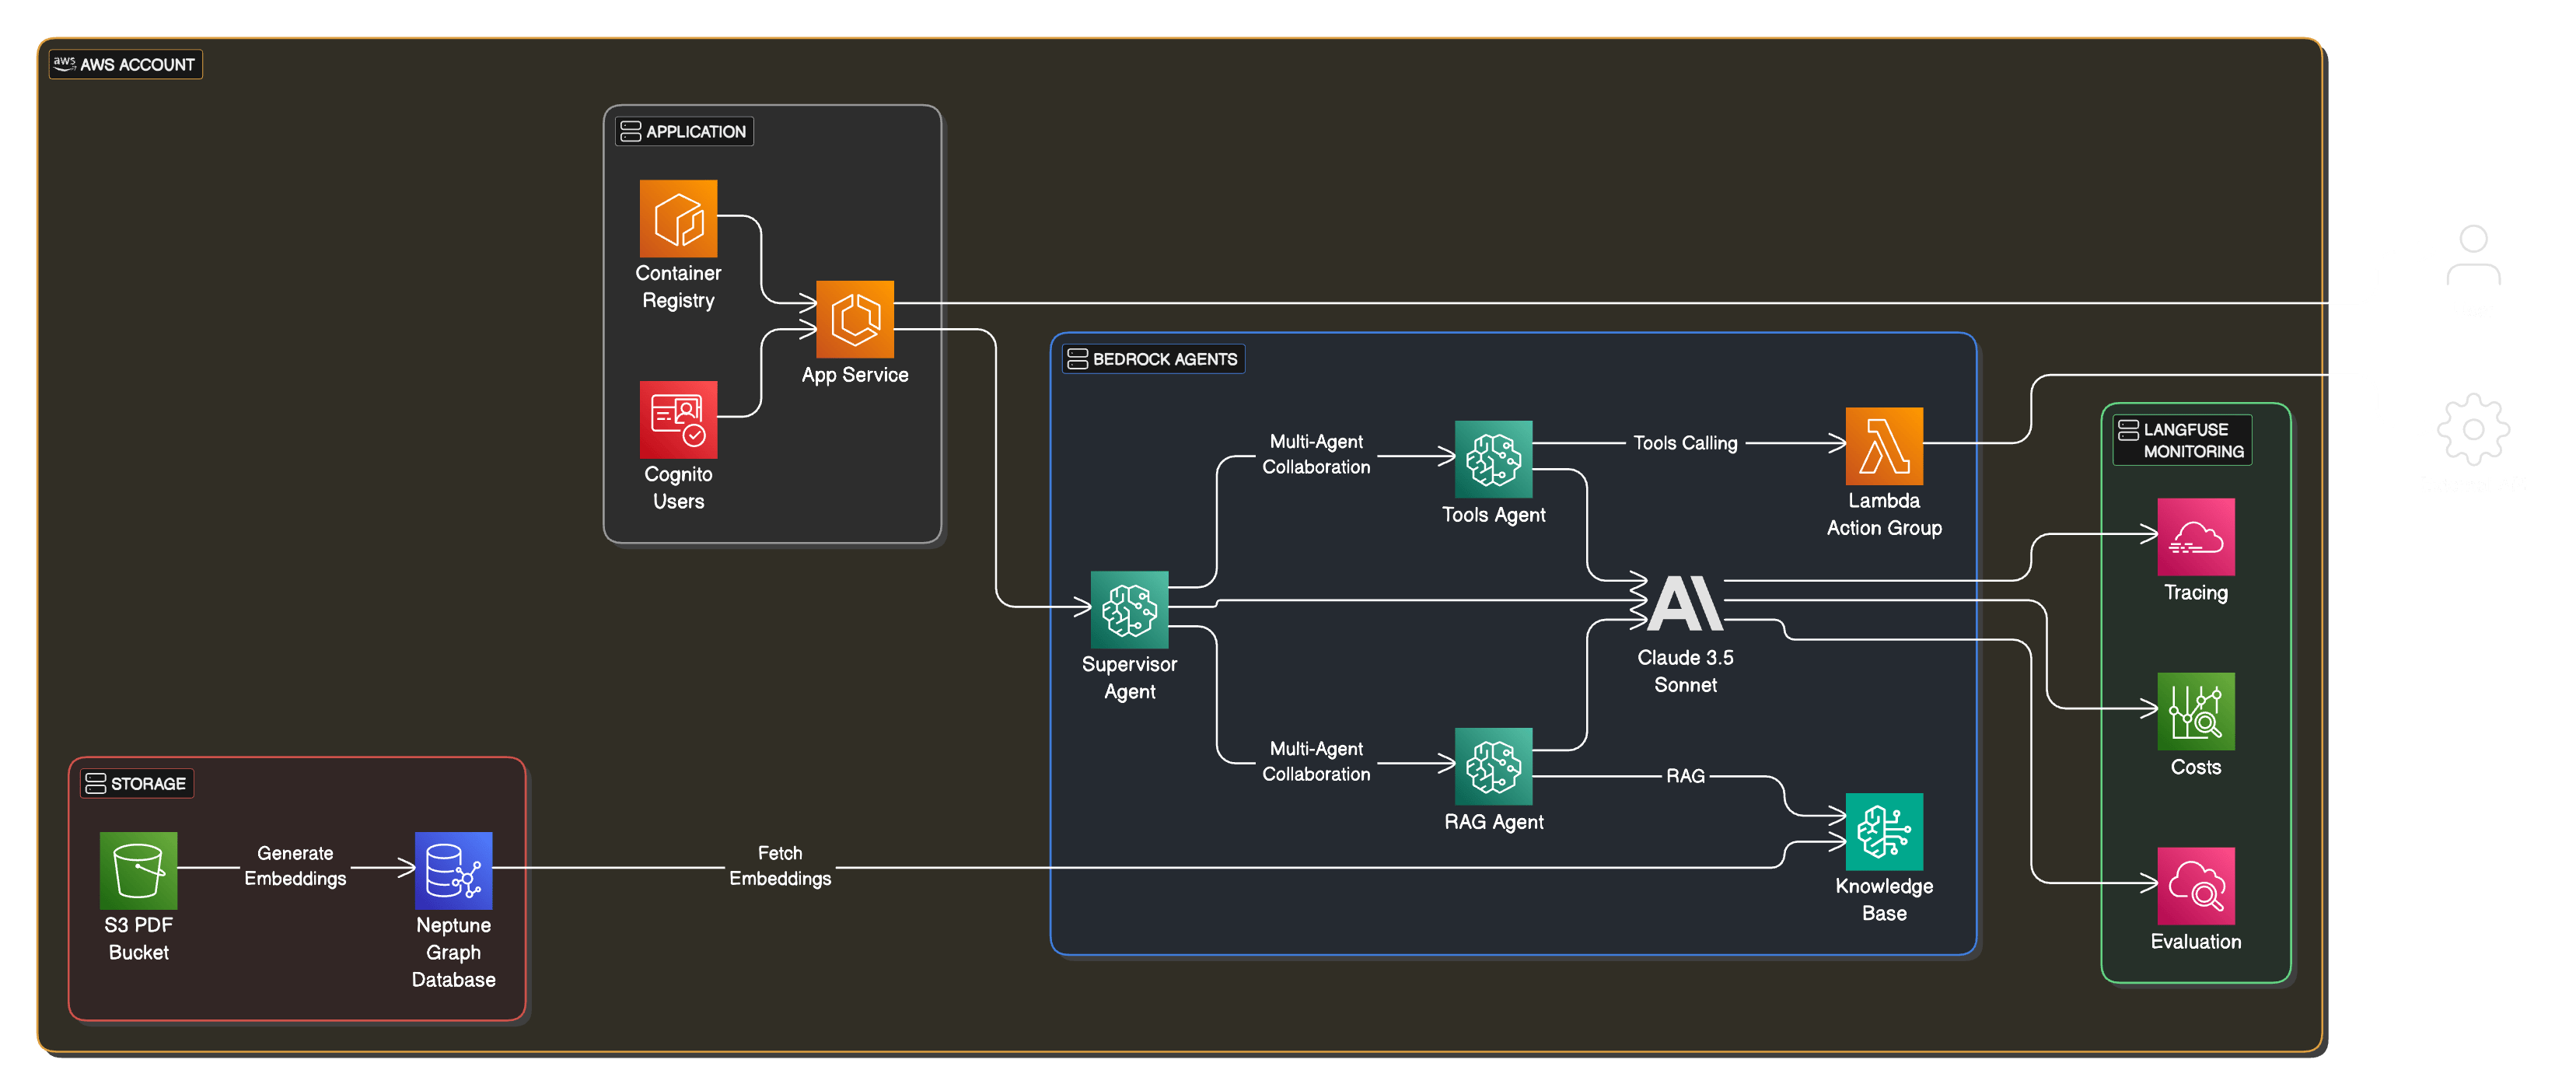
Task: Select the 'RAG' connector label
Action: click(1685, 776)
